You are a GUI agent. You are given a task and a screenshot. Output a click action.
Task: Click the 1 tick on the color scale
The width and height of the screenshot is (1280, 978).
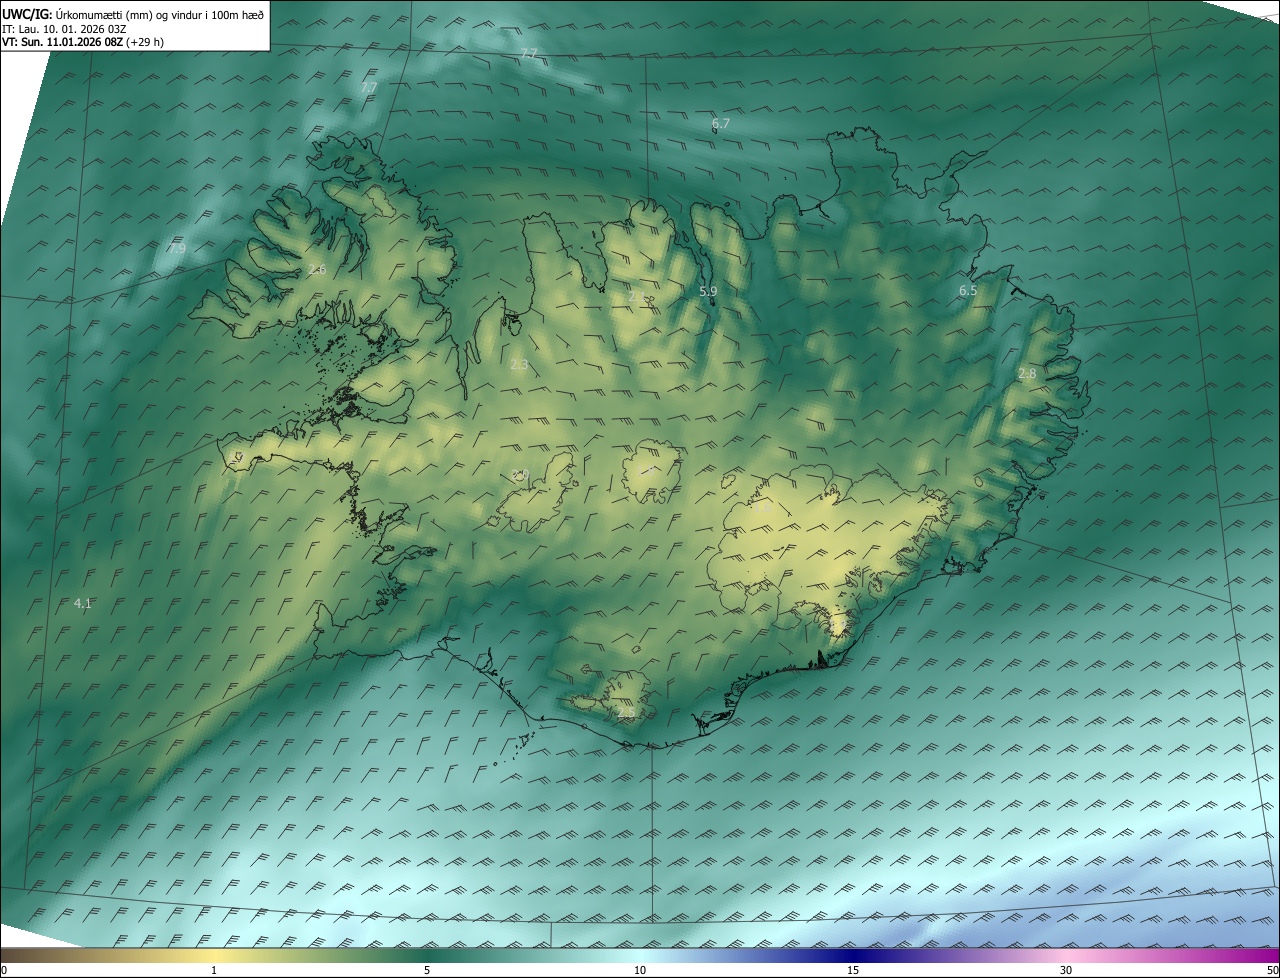pyautogui.click(x=214, y=970)
